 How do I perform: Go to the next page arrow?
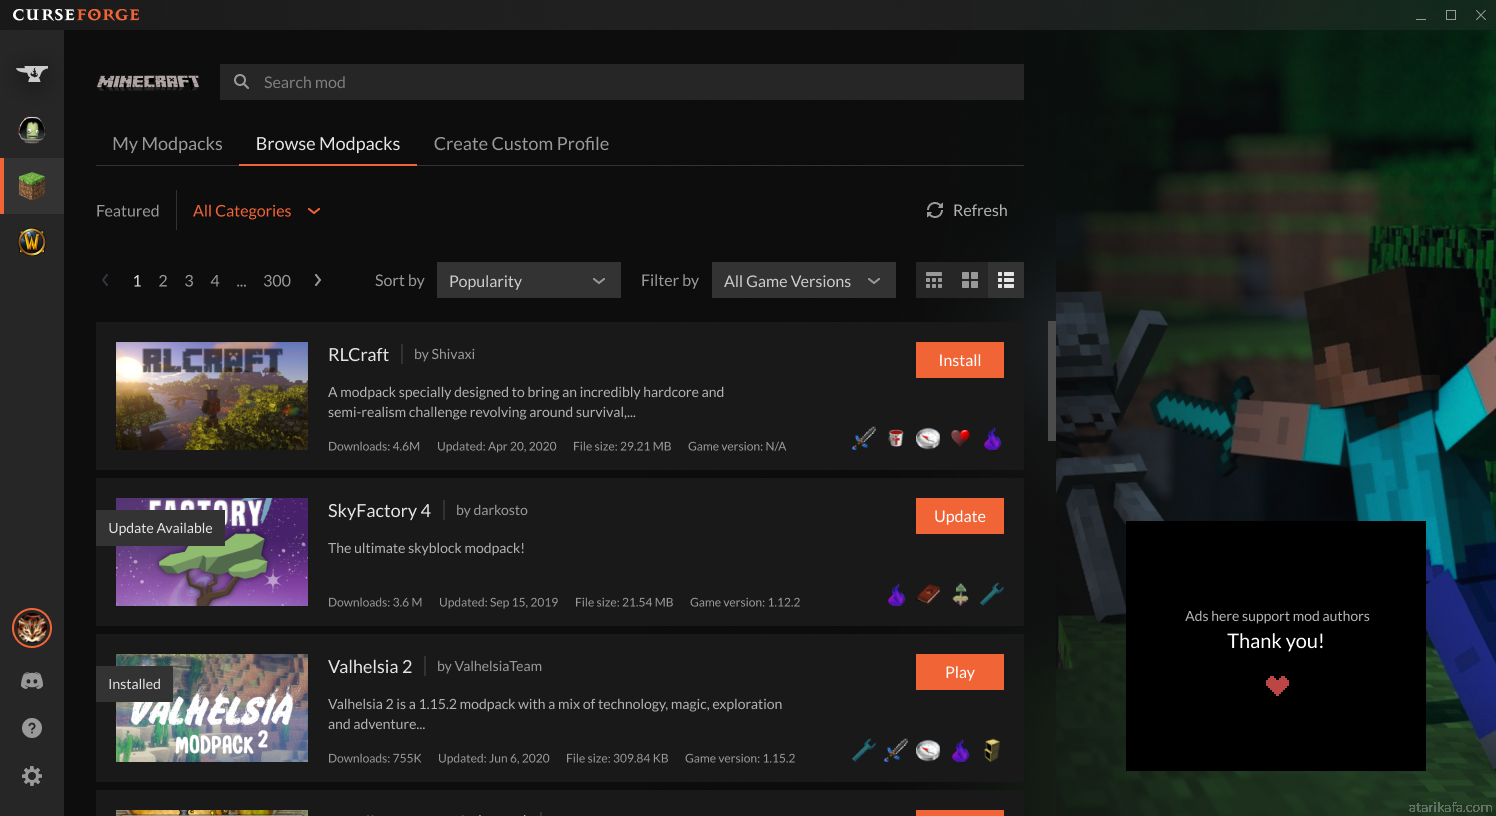[x=318, y=280]
